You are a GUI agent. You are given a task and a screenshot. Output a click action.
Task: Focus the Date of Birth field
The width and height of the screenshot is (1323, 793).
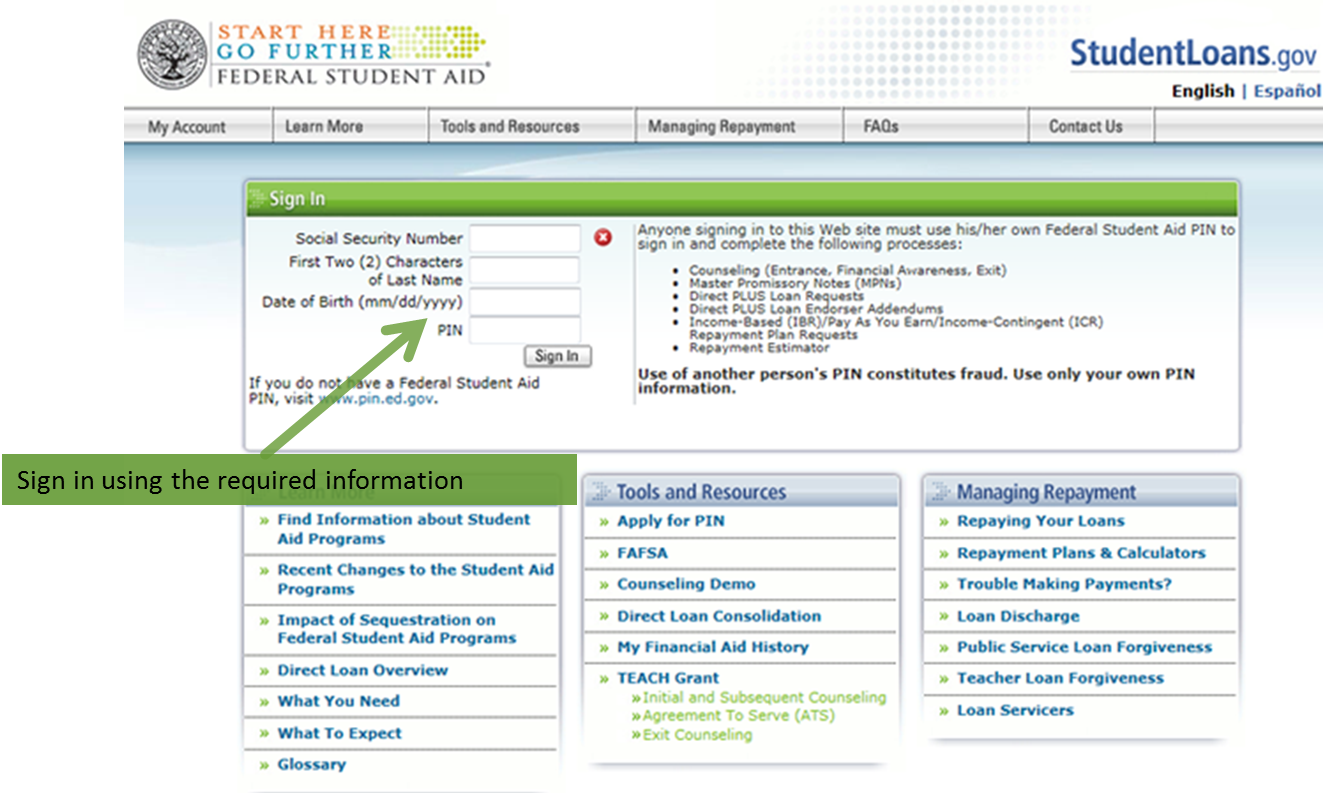(525, 301)
